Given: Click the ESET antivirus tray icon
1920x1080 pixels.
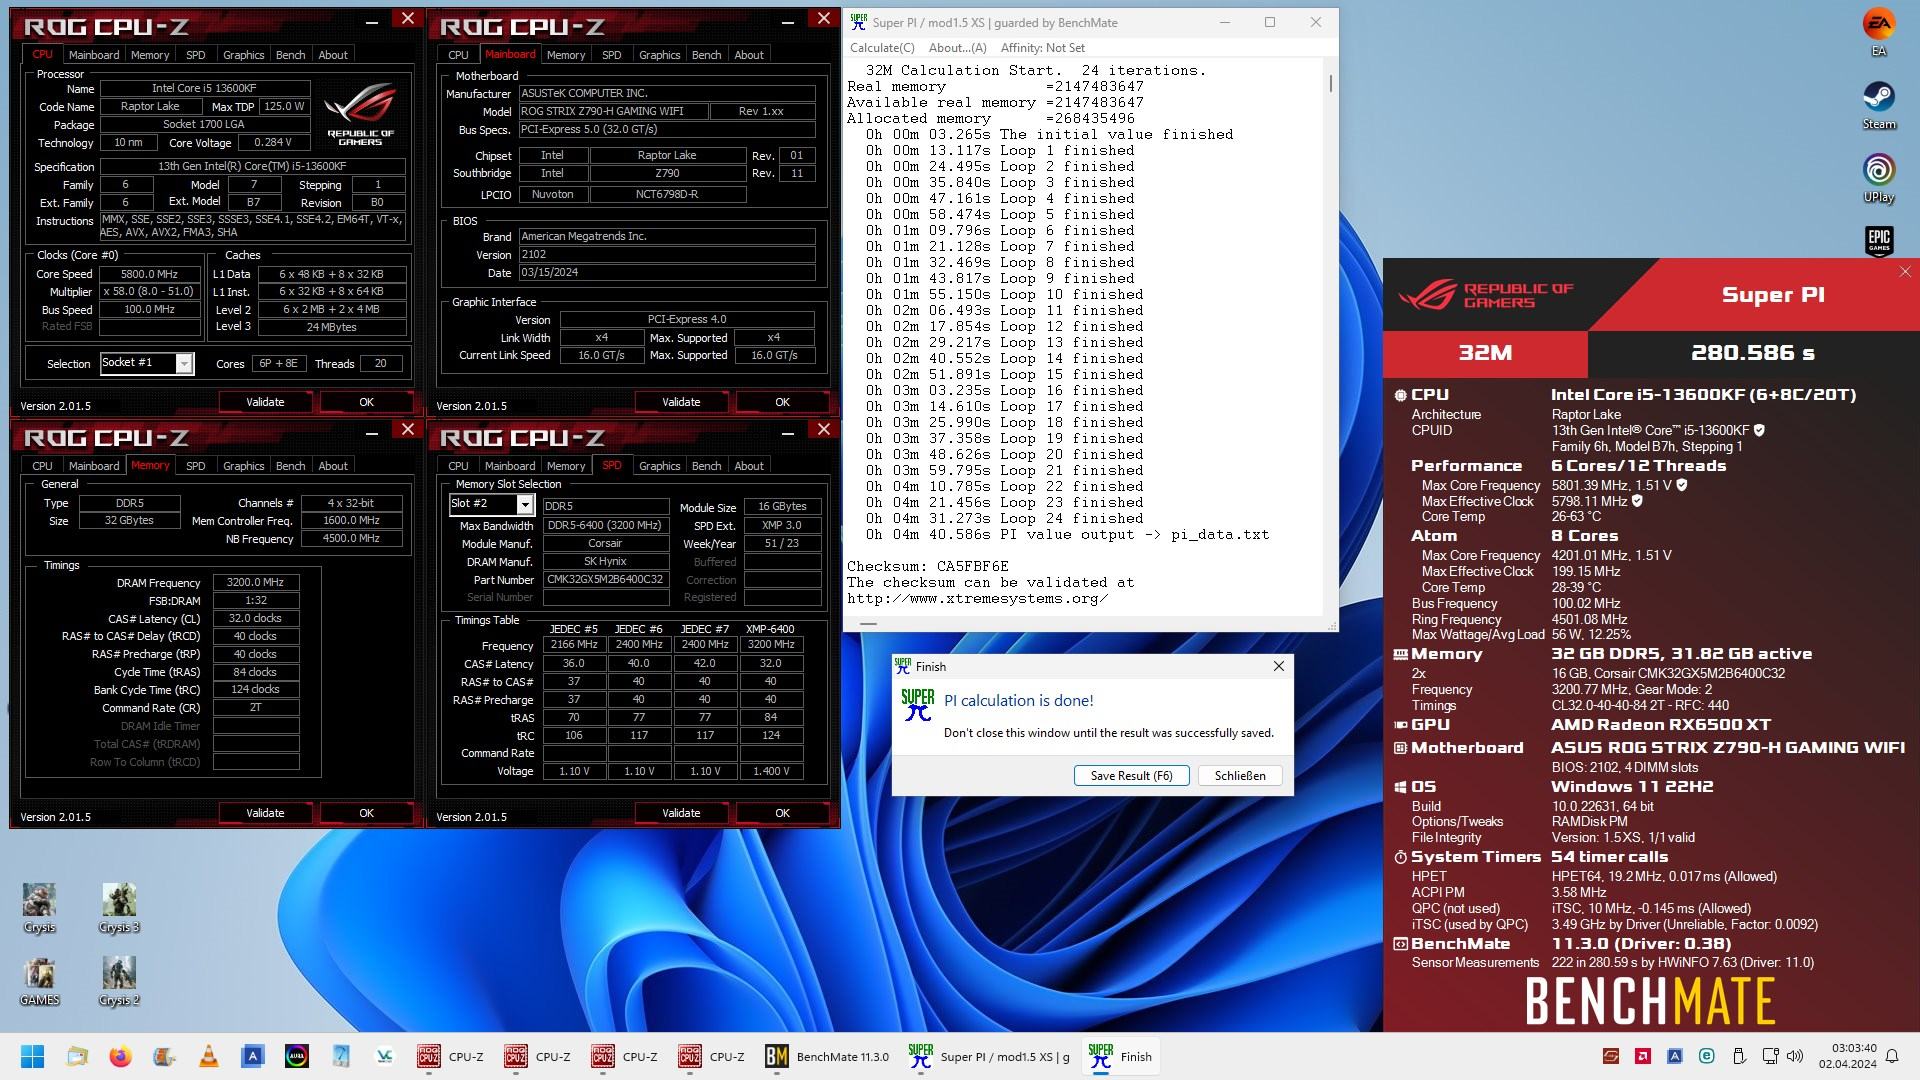Looking at the screenshot, I should pyautogui.click(x=1706, y=1056).
